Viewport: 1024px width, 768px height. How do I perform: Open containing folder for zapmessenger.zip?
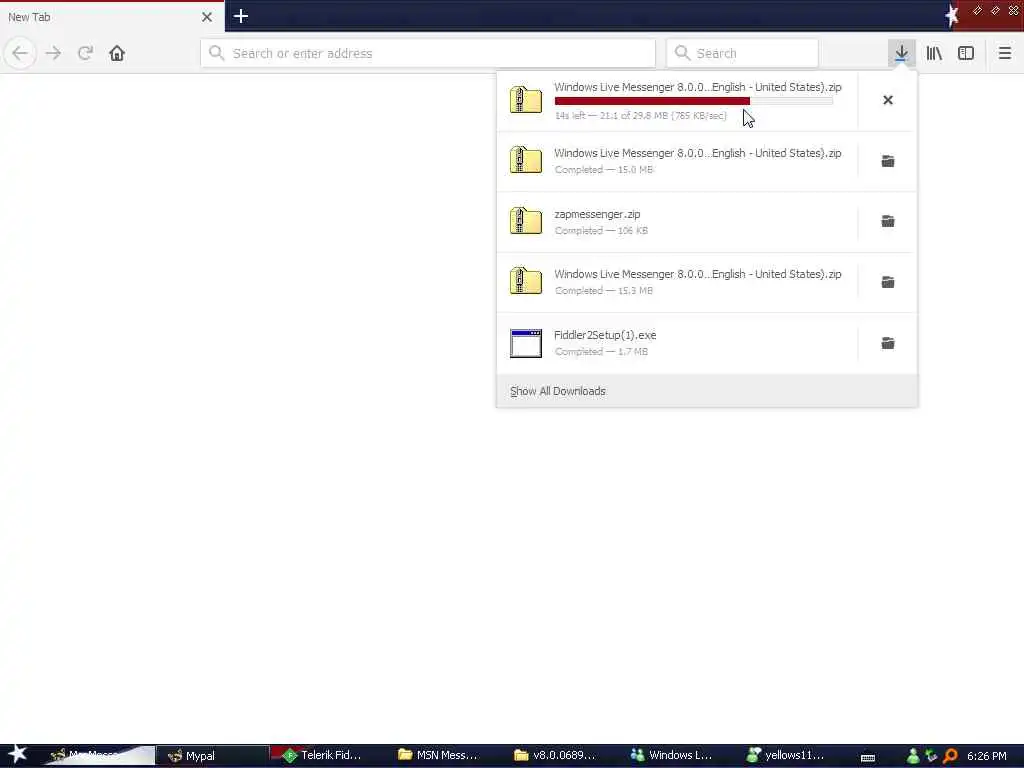(x=888, y=221)
